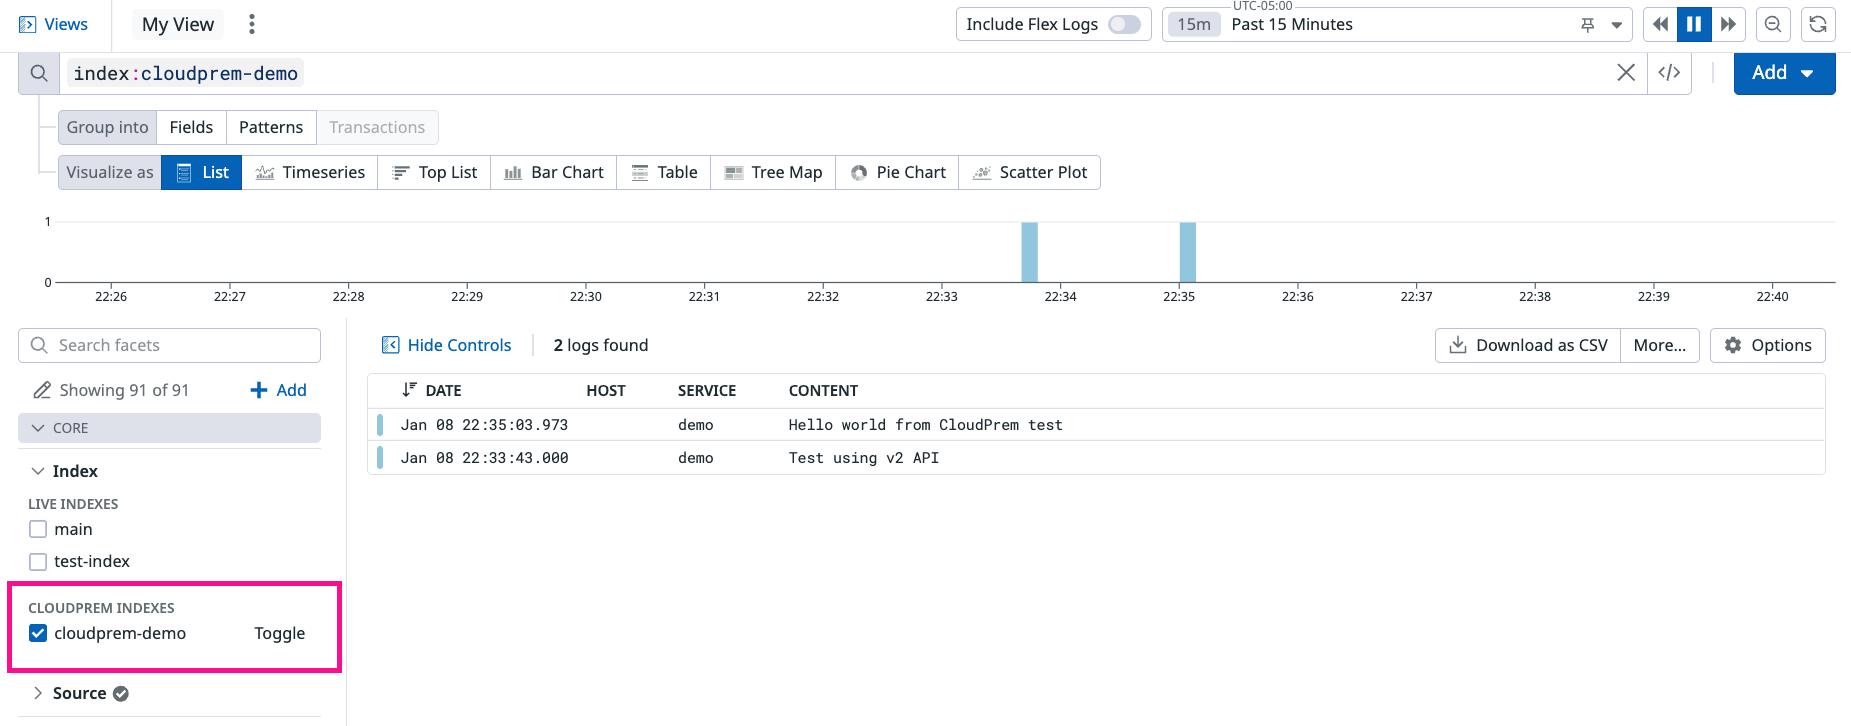Switch to Patterns grouping tab
1851x726 pixels.
pos(270,127)
